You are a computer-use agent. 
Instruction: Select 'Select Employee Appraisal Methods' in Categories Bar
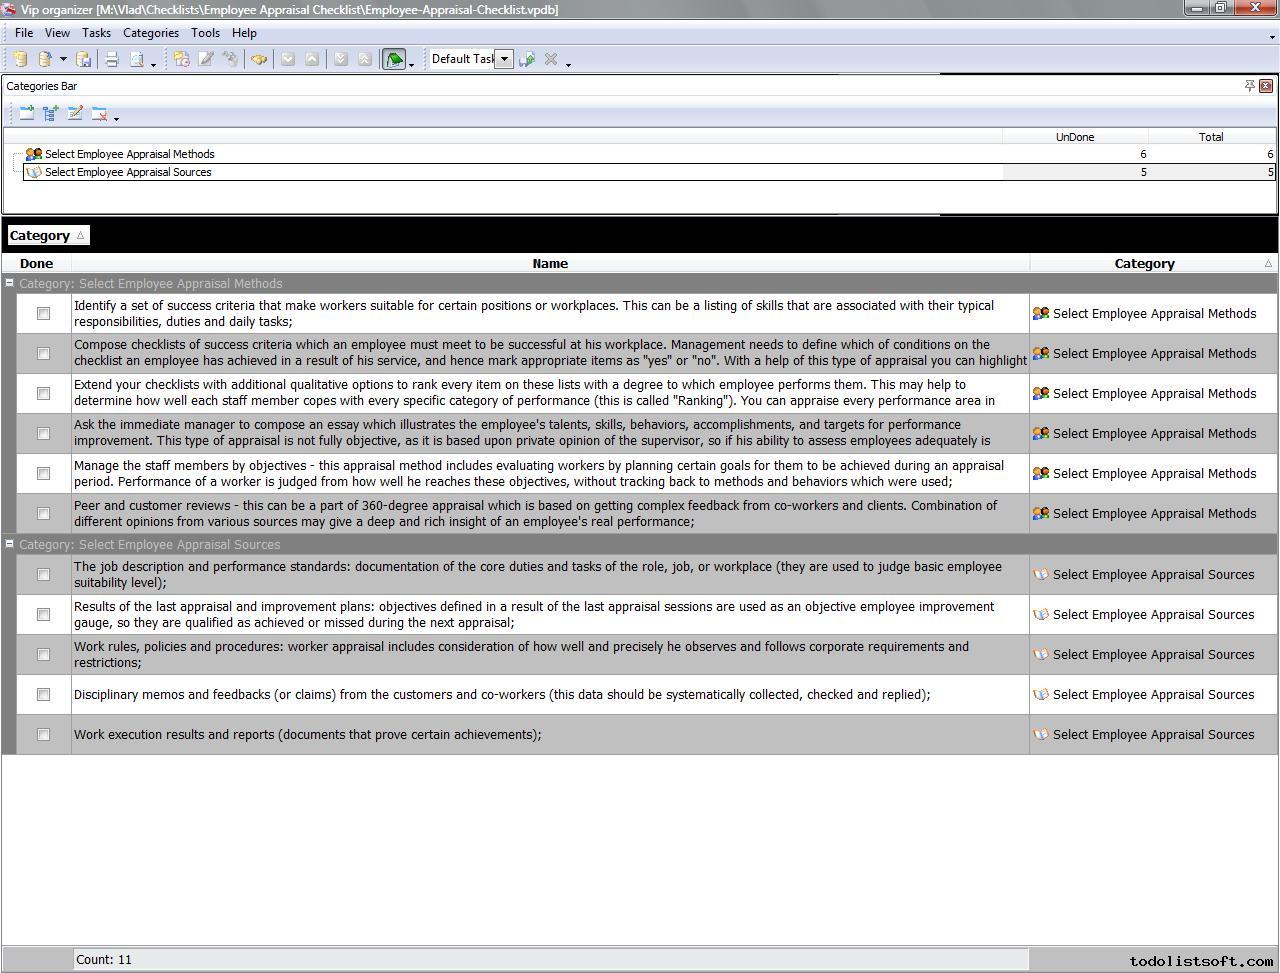click(129, 154)
